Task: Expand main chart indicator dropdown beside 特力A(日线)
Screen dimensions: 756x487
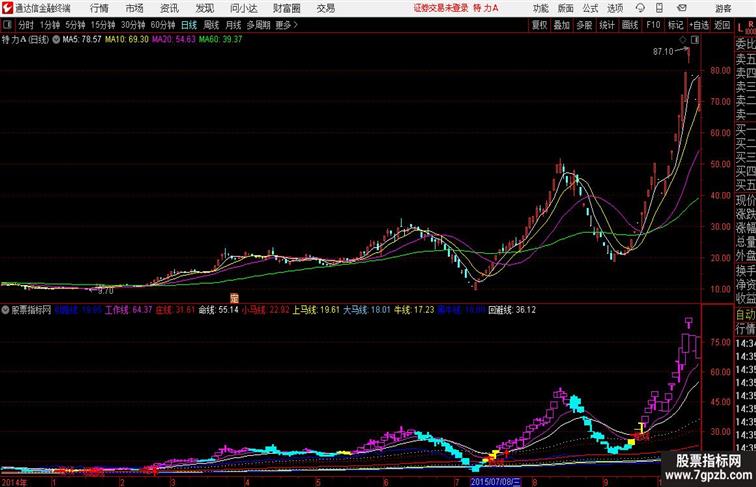Action: pyautogui.click(x=56, y=40)
